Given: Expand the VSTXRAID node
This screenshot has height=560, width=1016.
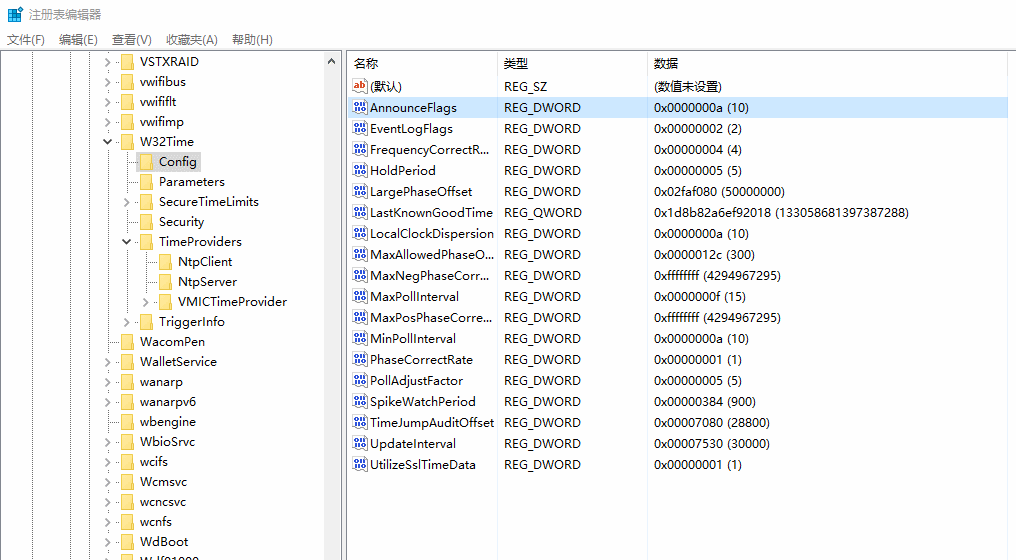Looking at the screenshot, I should tap(108, 62).
